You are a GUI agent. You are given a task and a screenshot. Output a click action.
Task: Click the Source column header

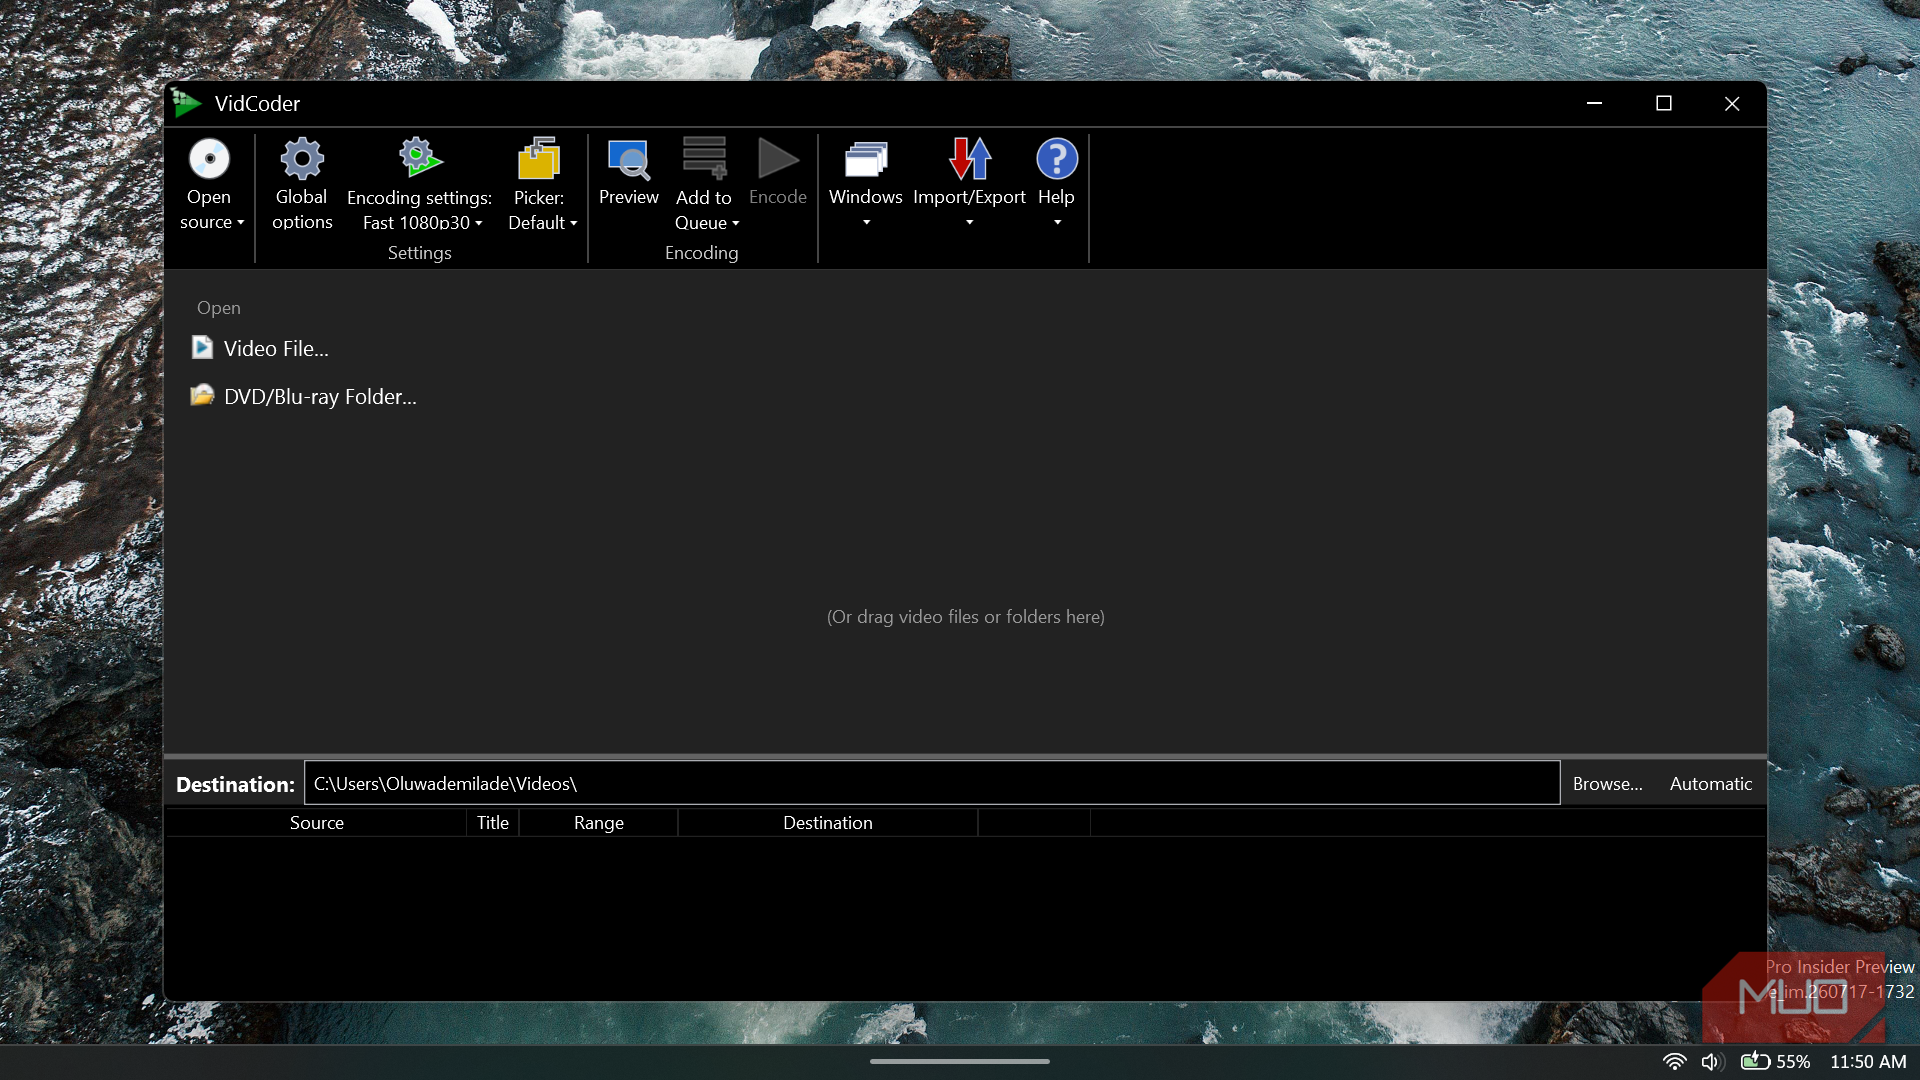(x=316, y=823)
